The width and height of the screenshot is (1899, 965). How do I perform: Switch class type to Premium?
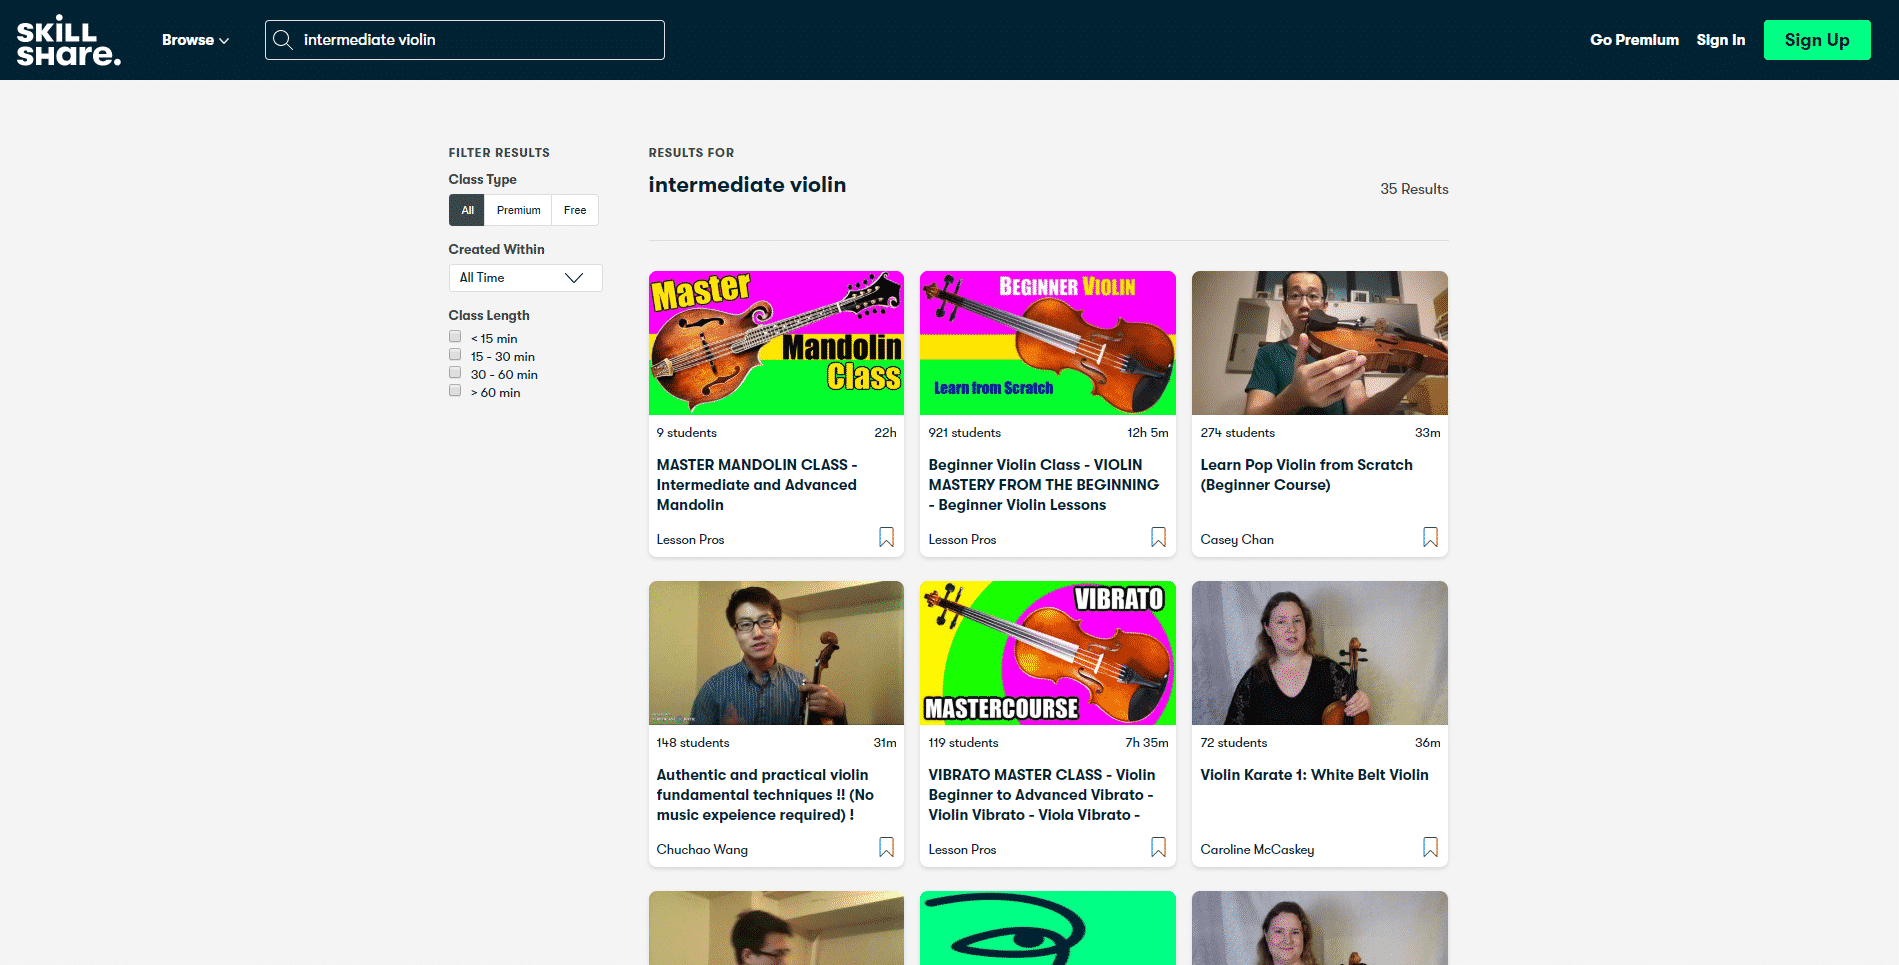(518, 210)
